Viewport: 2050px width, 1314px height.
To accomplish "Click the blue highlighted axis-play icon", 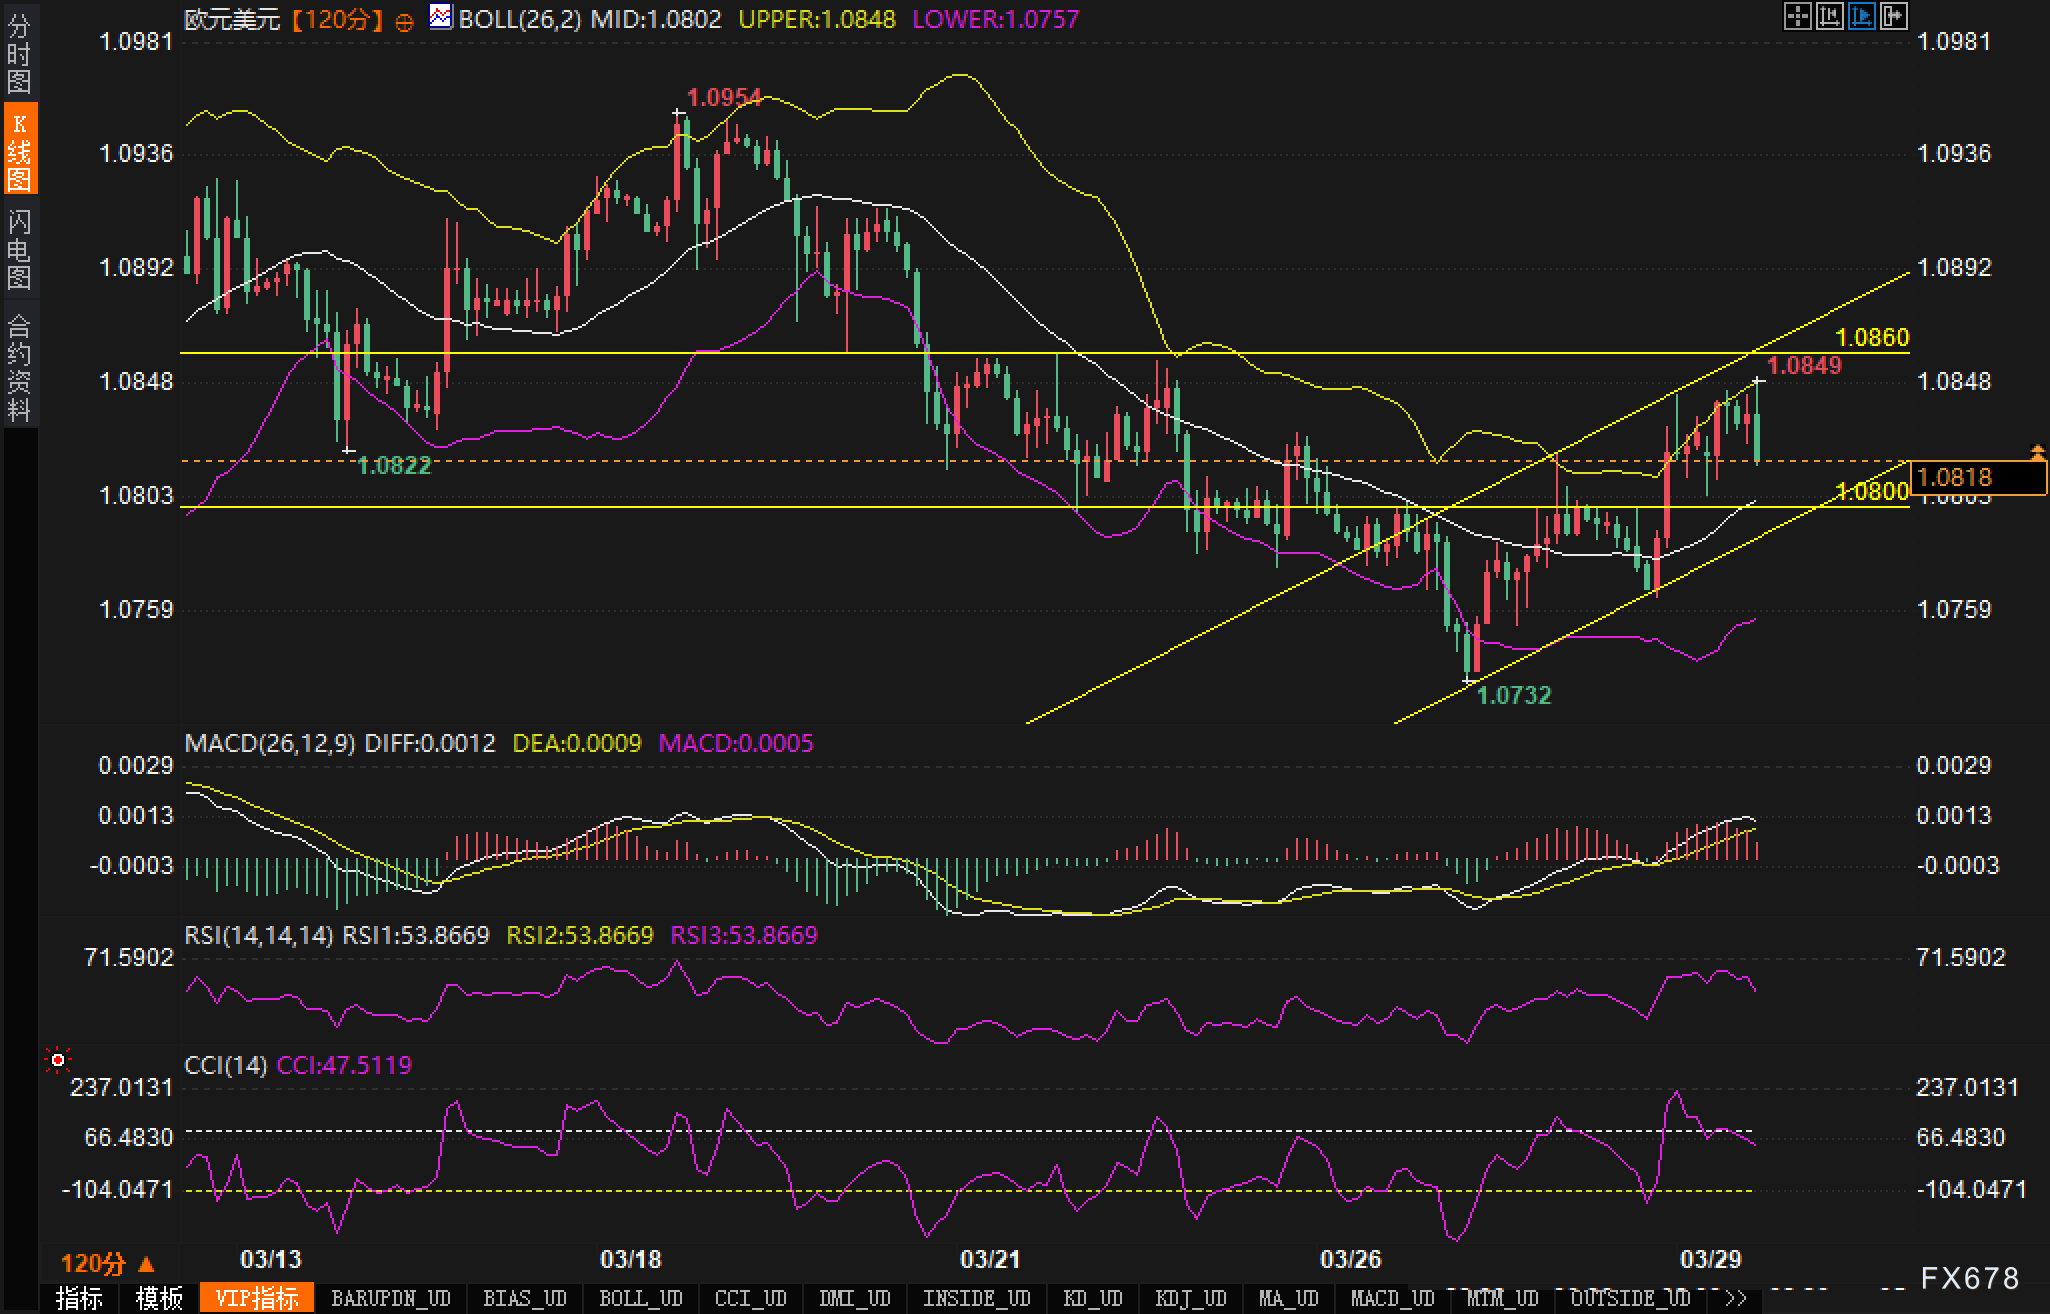I will (1862, 16).
